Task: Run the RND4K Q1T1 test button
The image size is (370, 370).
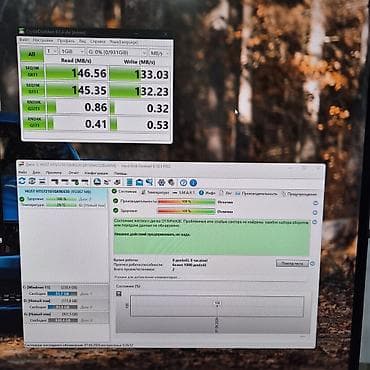Action: coord(34,123)
